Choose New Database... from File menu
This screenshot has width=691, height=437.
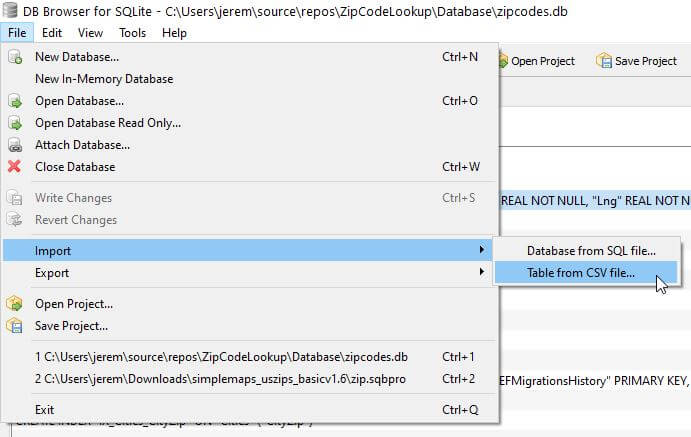click(250, 57)
